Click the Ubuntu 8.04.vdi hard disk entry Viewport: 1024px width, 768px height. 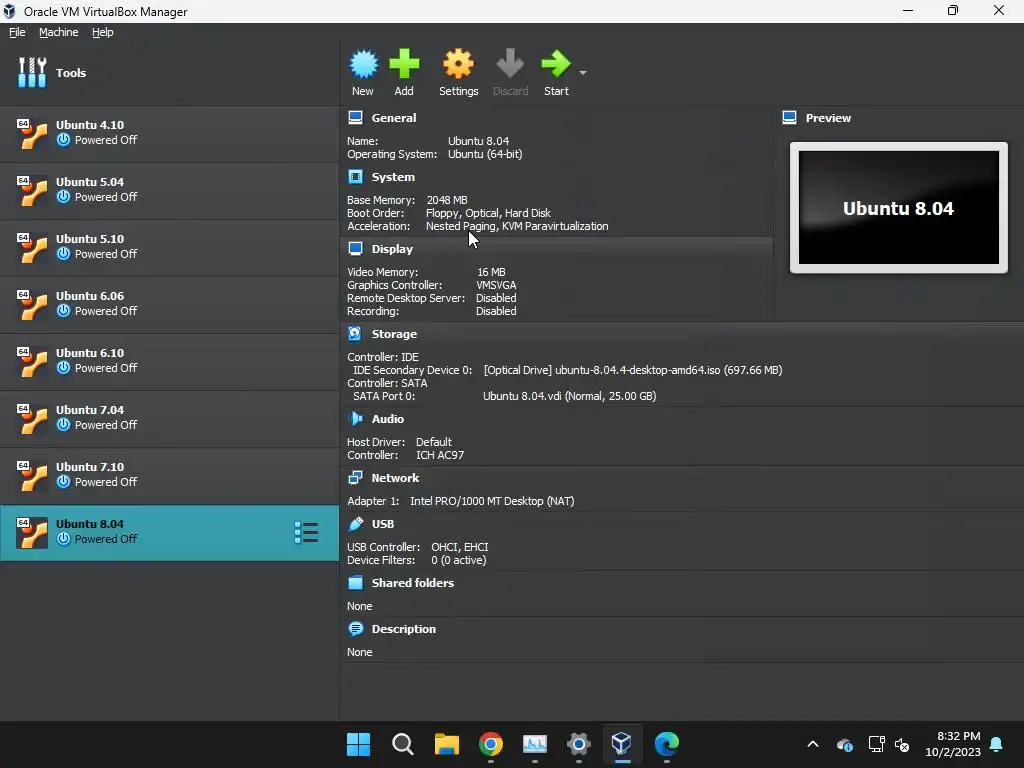point(569,396)
